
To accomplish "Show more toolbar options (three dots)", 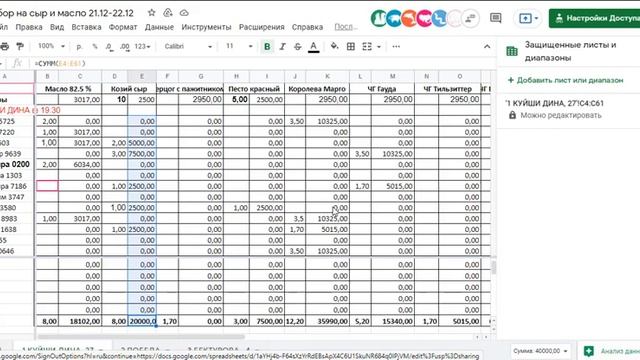I will pyautogui.click(x=396, y=47).
